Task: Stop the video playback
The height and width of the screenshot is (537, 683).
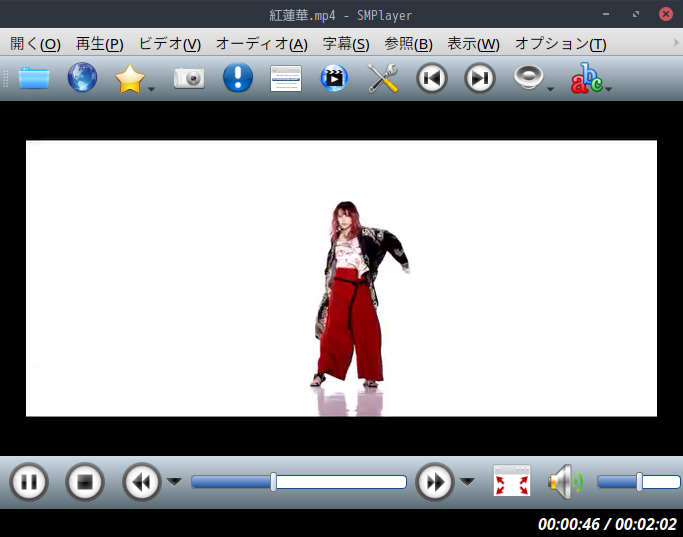Action: 85,482
